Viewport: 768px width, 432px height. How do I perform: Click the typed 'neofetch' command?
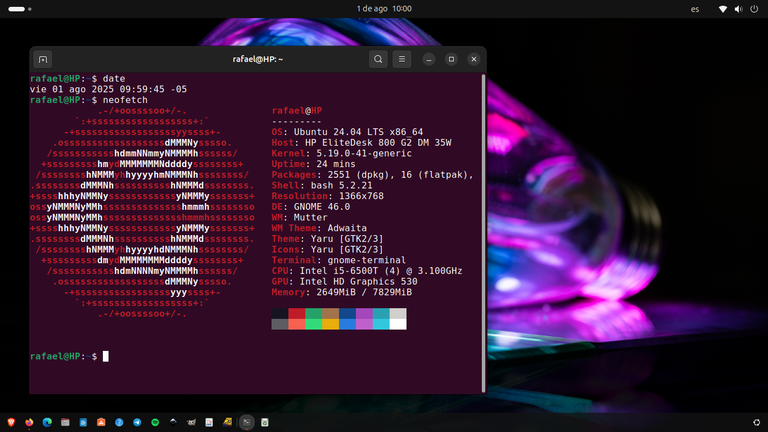point(125,100)
